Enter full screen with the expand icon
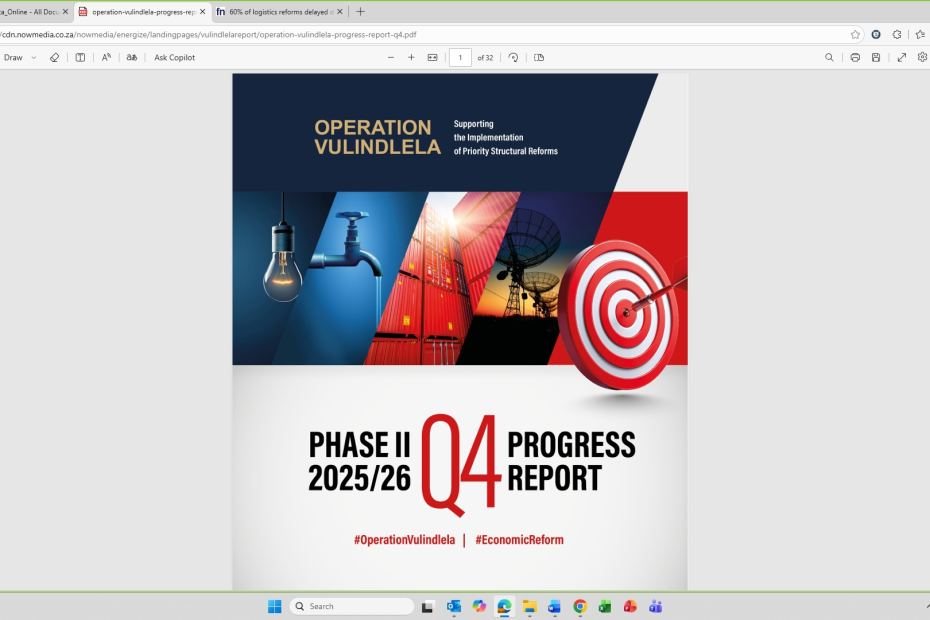930x620 pixels. (902, 58)
